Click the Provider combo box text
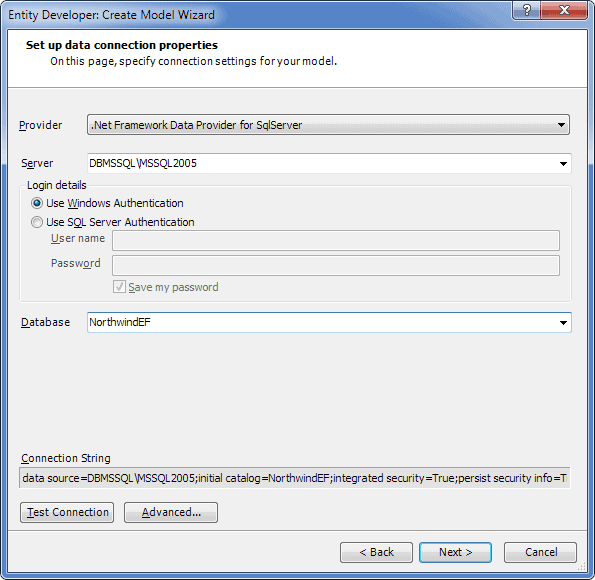Viewport: 595px width, 580px height. (x=196, y=125)
